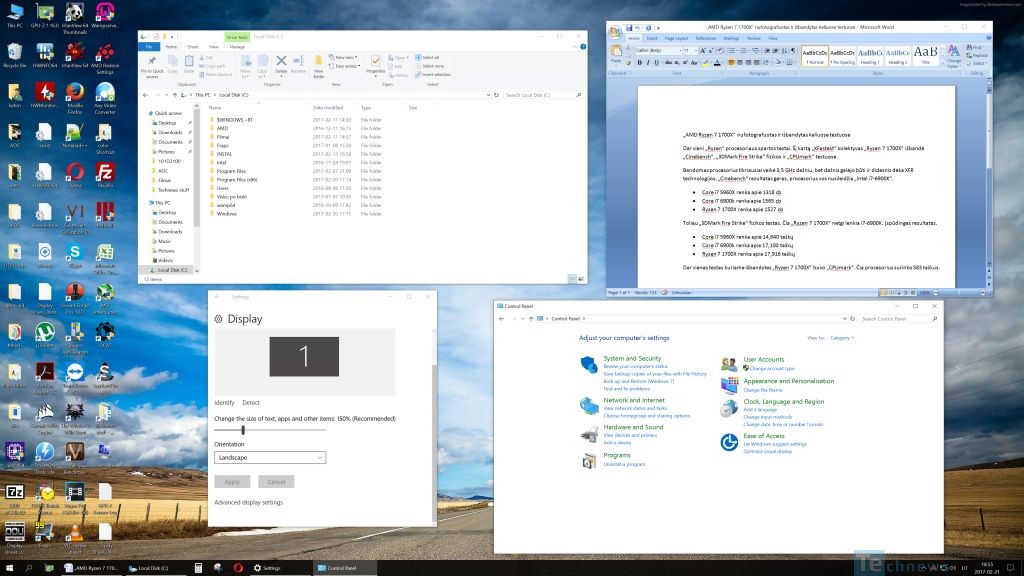Click the Underline button in Word
This screenshot has height=576, width=1024.
656,63
